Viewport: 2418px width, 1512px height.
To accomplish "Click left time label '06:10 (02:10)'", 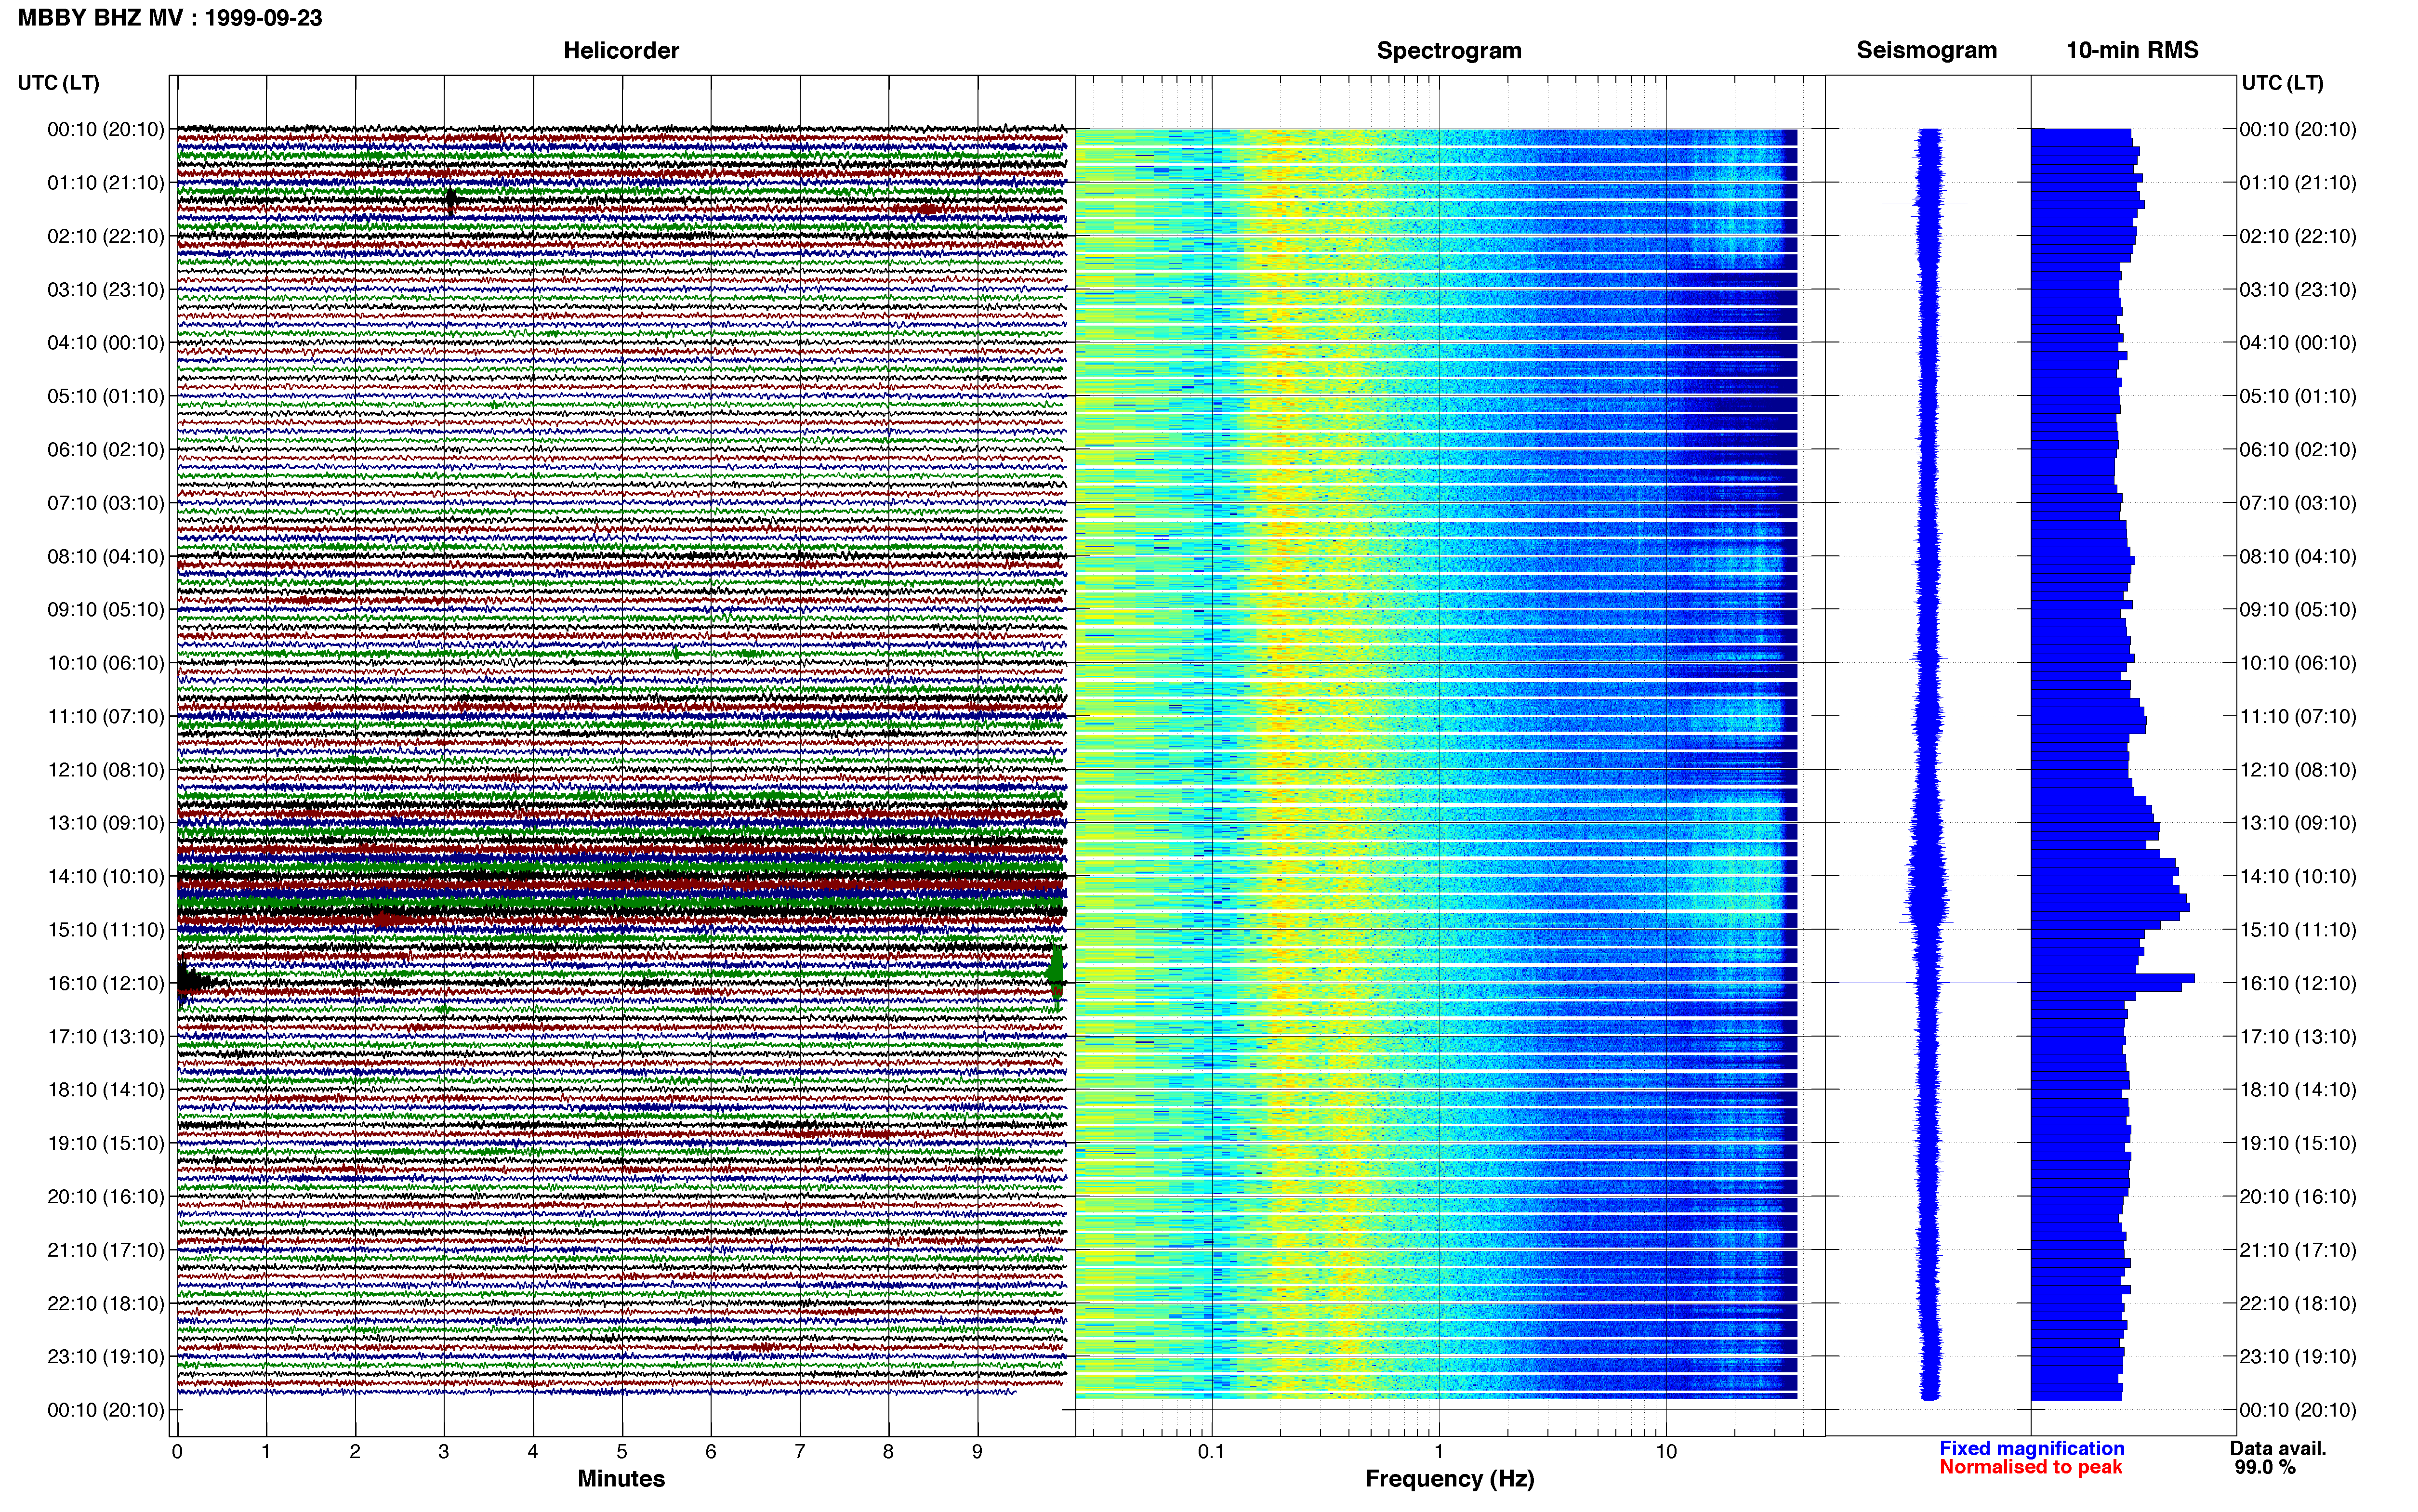I will tap(106, 450).
